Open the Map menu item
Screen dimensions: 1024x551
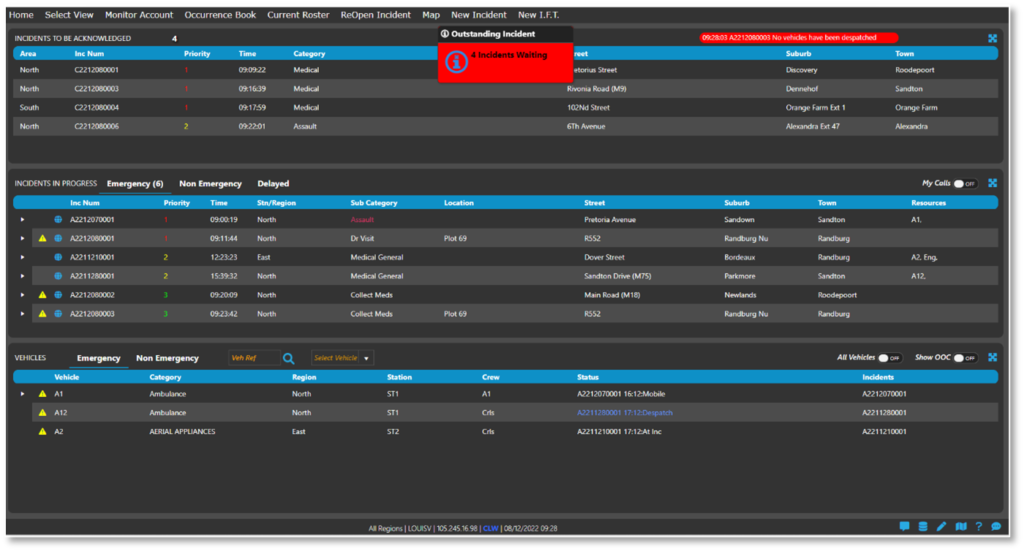(x=431, y=15)
